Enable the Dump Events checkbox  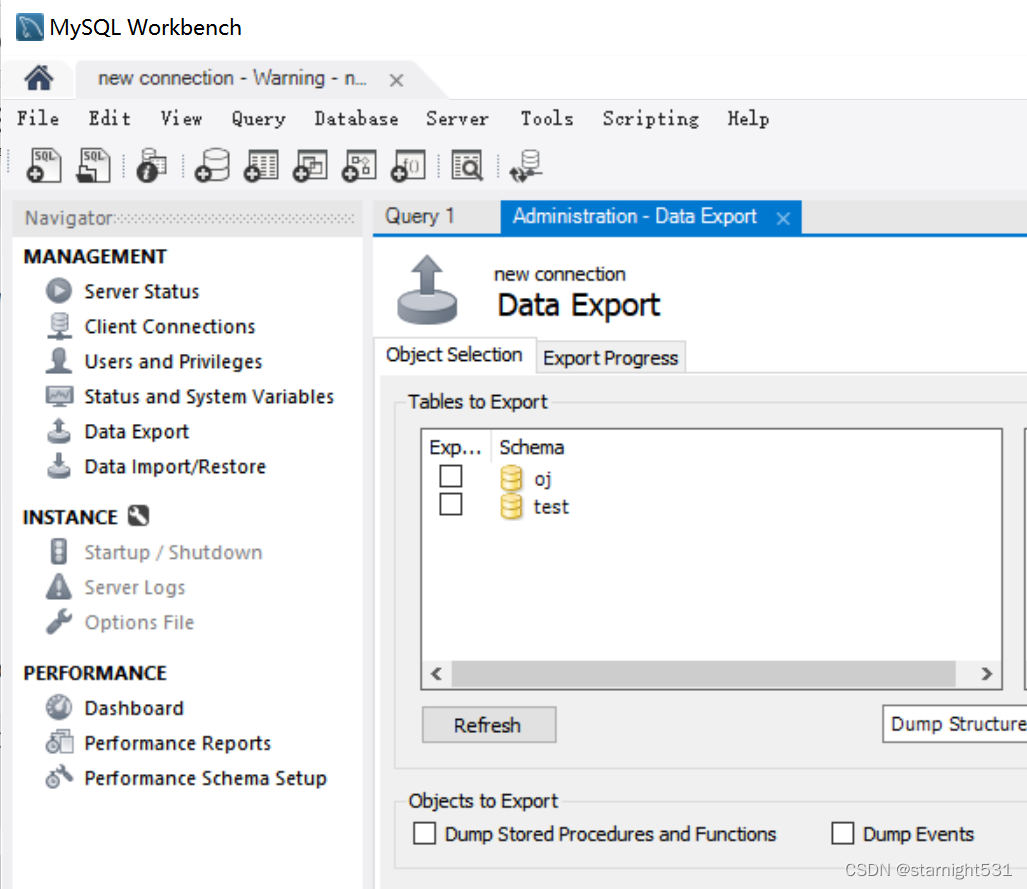[x=842, y=833]
